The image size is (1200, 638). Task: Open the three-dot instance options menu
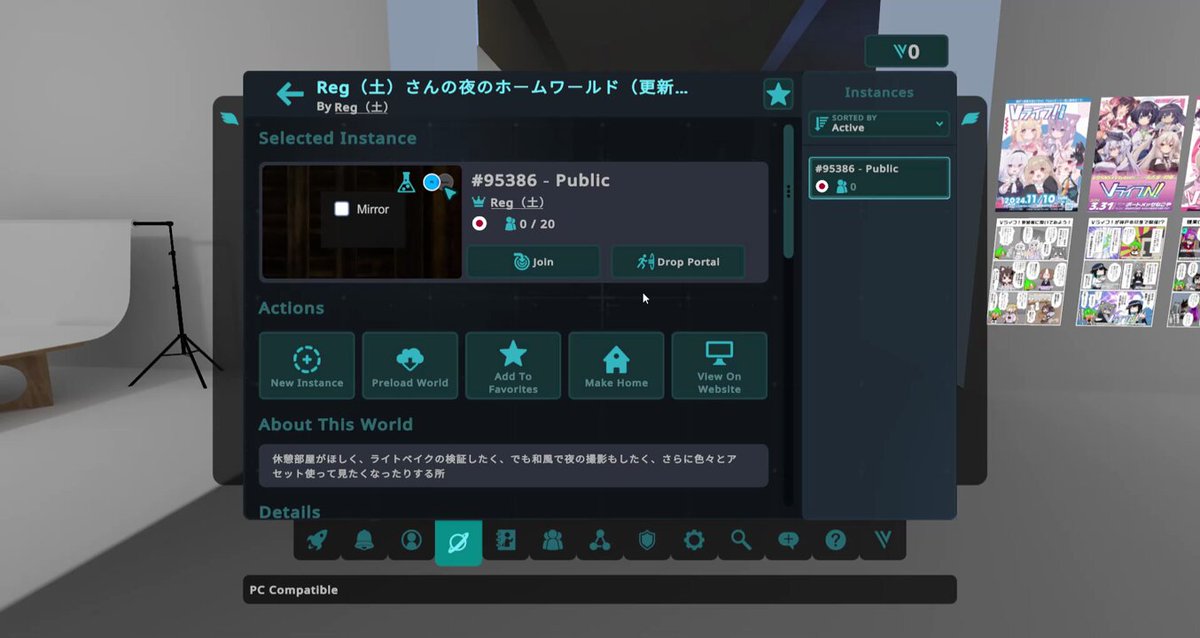point(789,190)
